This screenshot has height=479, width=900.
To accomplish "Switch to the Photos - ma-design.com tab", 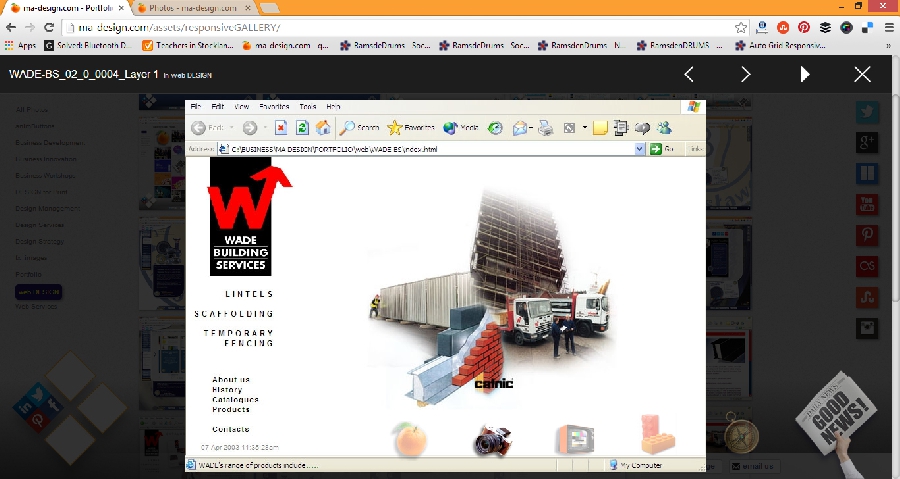I will coord(192,8).
